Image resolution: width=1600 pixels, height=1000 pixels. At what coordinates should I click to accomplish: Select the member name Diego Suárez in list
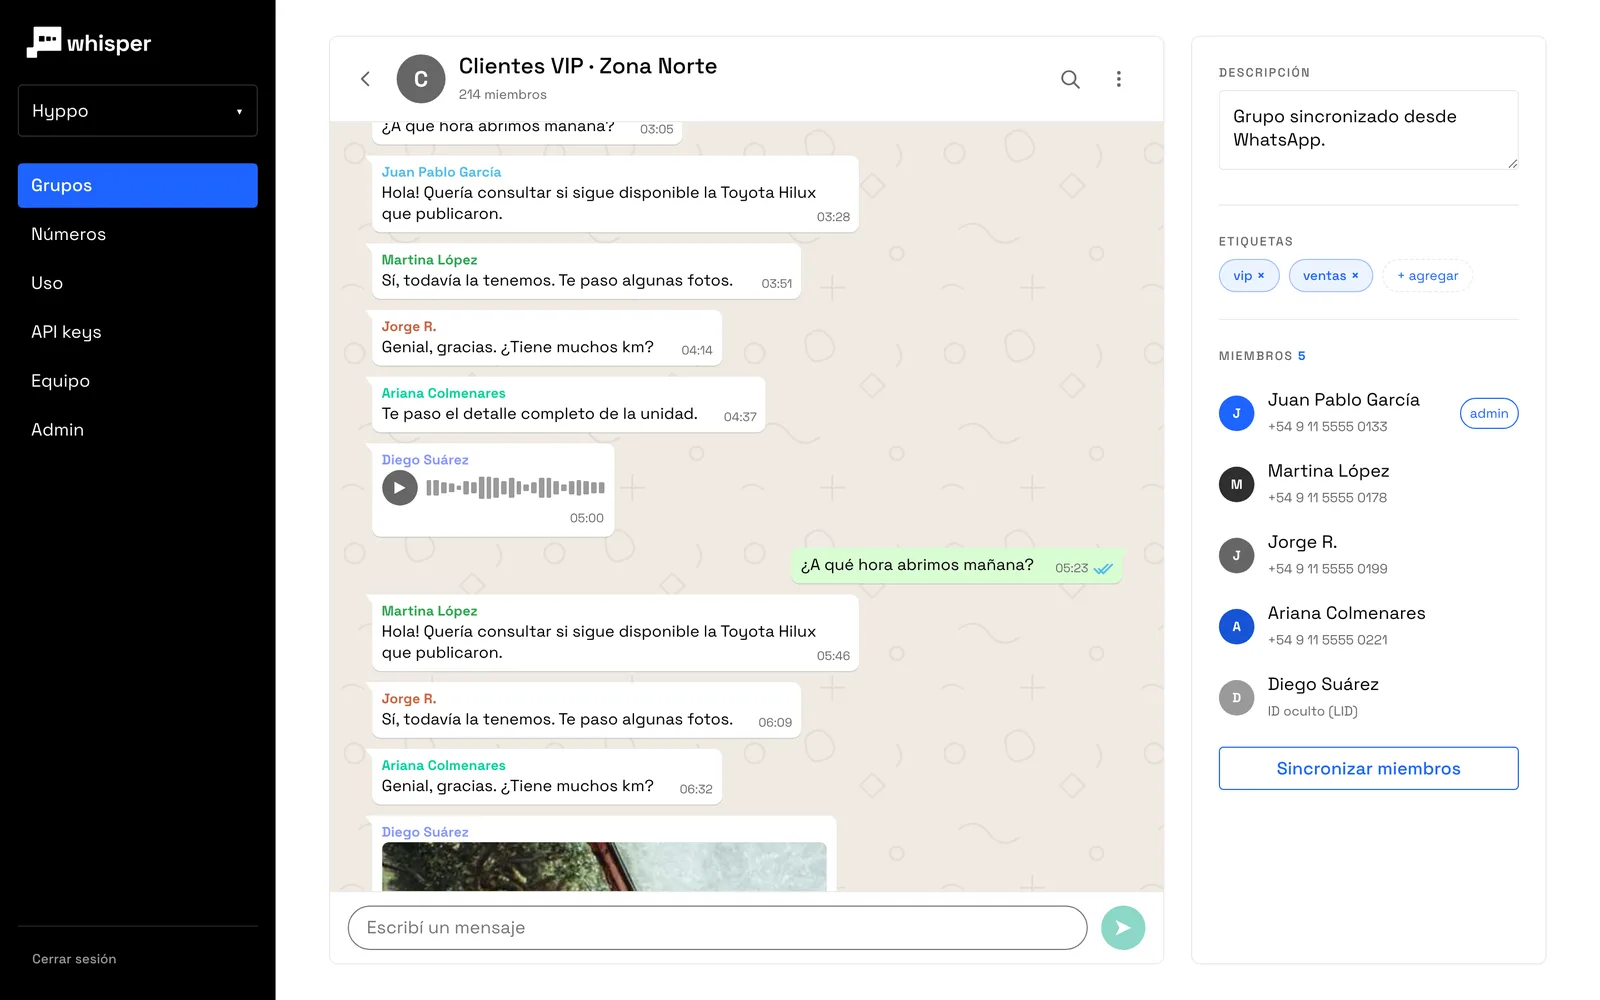coord(1323,684)
